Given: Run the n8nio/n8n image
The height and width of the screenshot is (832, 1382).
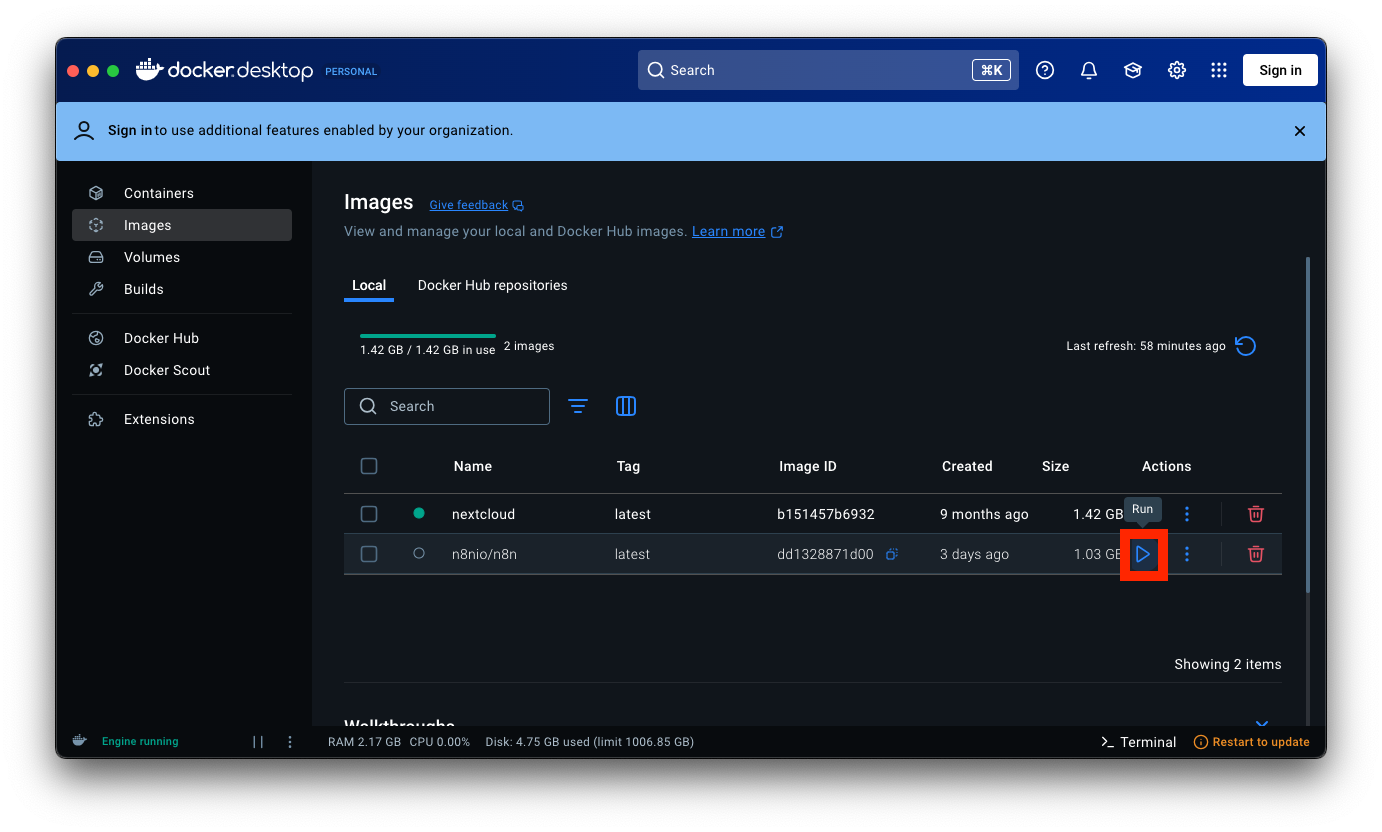Looking at the screenshot, I should 1143,554.
